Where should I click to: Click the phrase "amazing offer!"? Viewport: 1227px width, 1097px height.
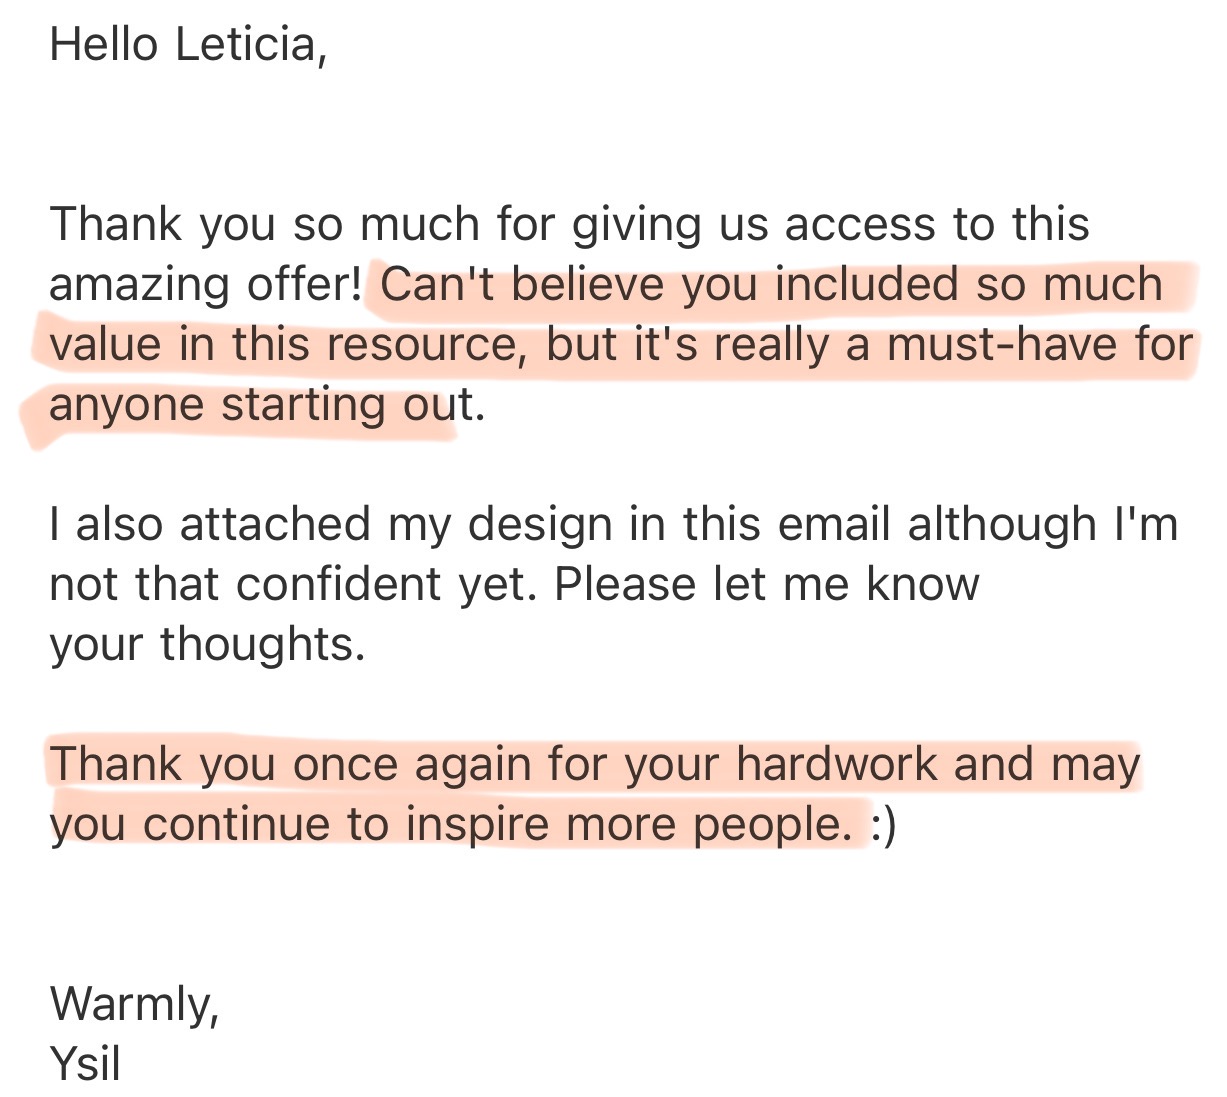pyautogui.click(x=205, y=285)
